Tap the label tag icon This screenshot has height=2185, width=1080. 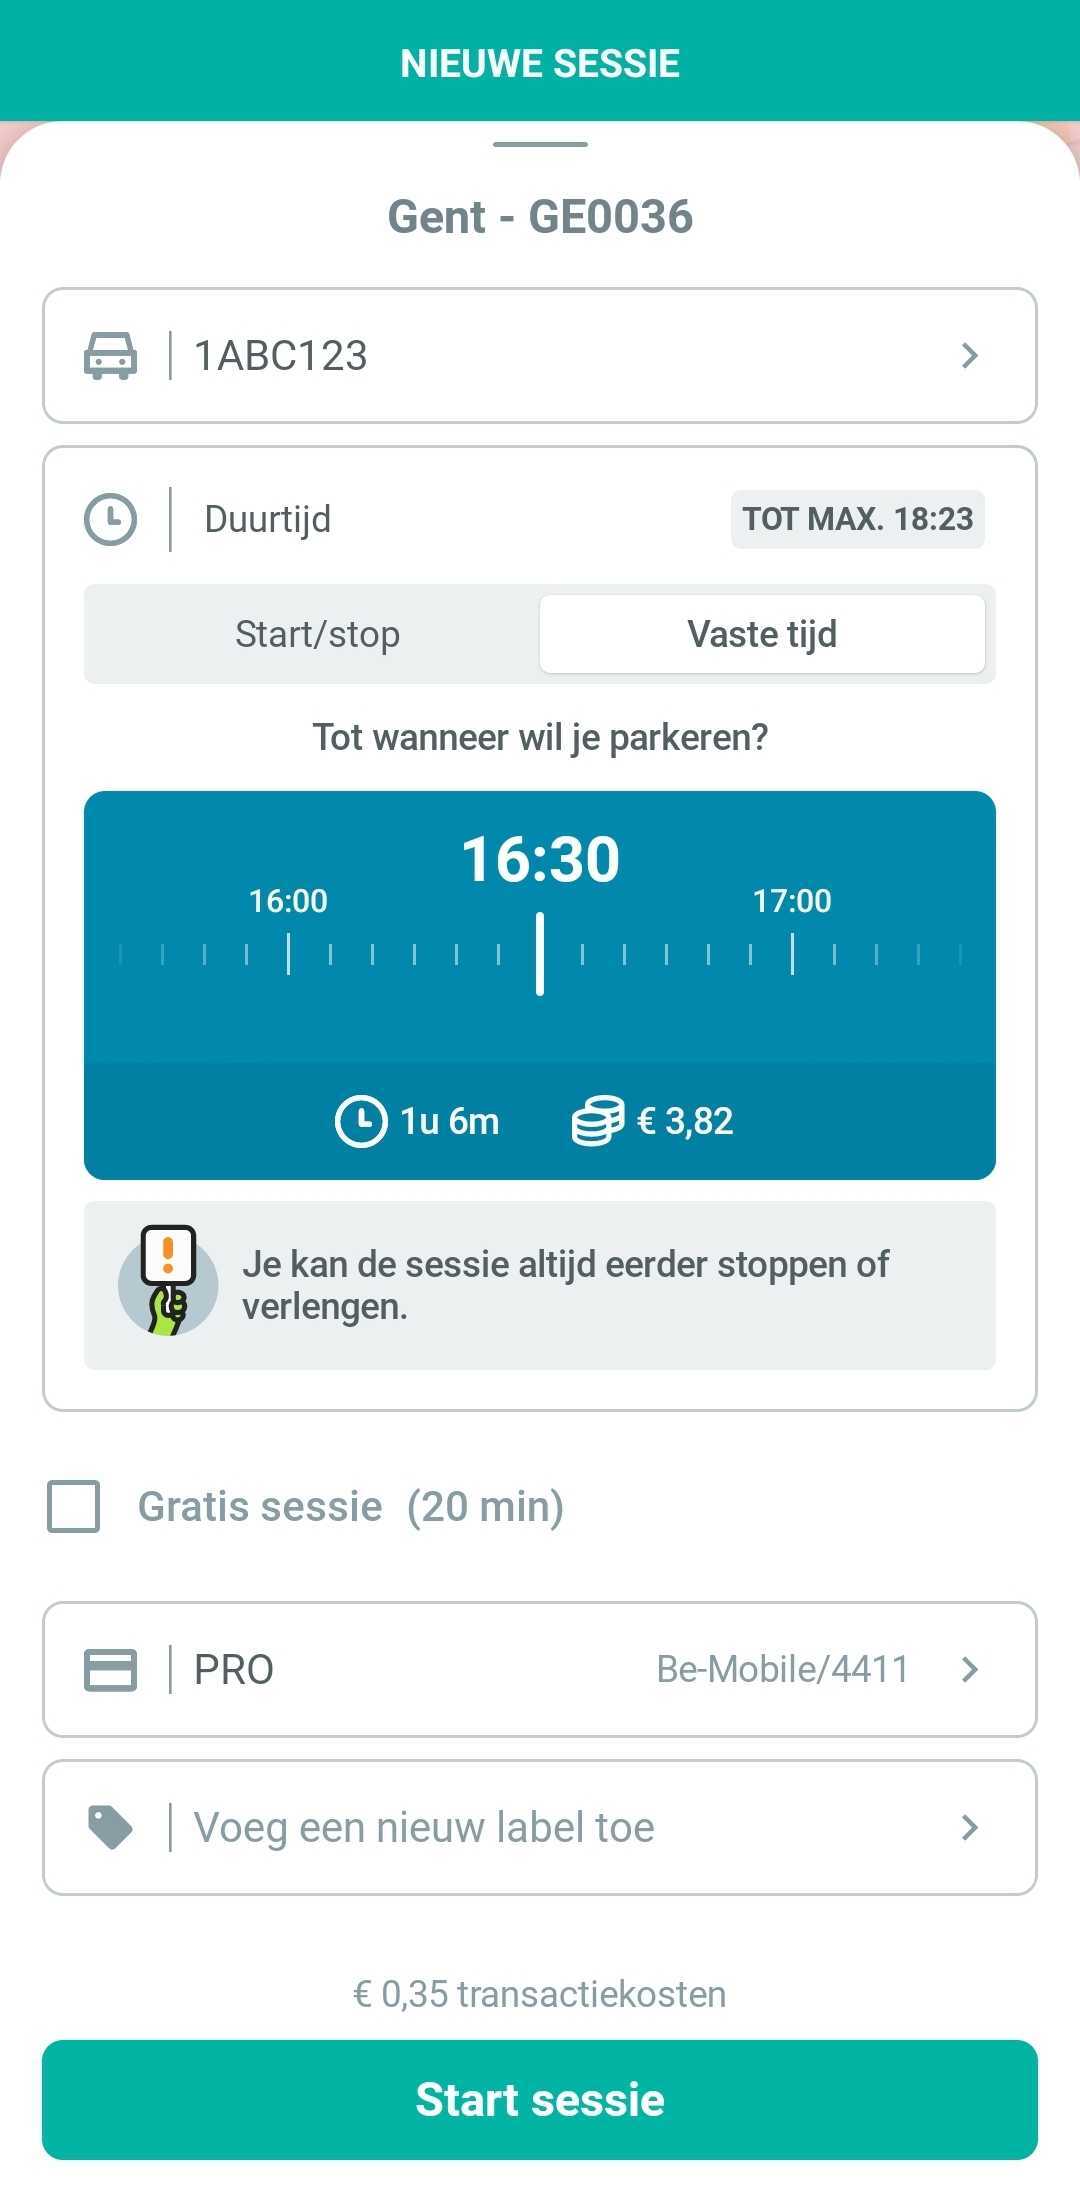(x=110, y=1827)
